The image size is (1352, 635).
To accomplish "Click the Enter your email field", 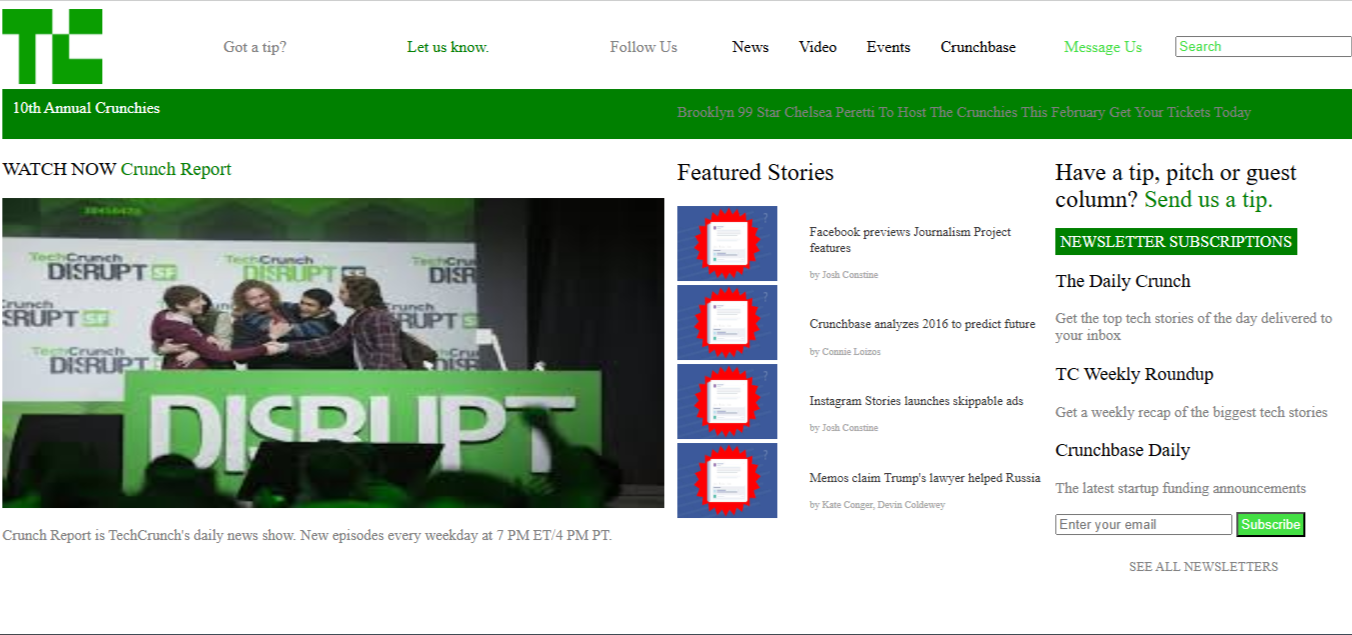I will (x=1143, y=525).
